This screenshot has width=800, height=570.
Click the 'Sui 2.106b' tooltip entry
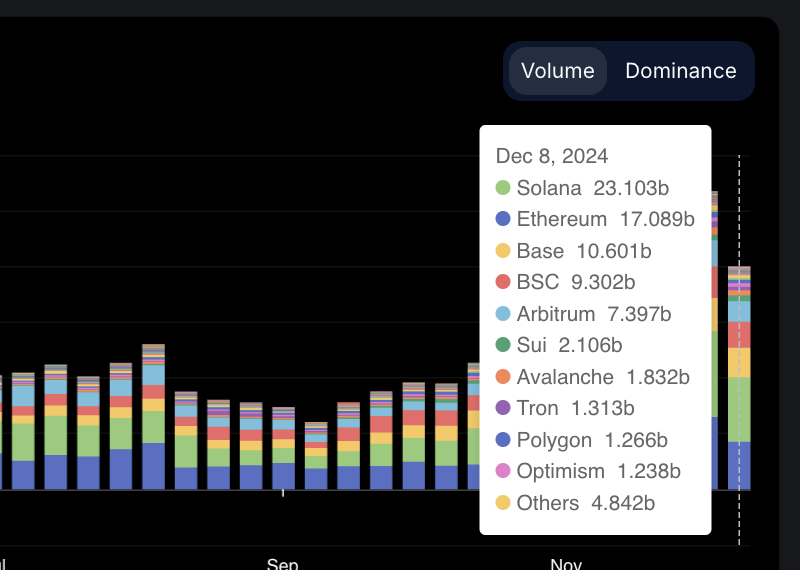[x=559, y=345]
